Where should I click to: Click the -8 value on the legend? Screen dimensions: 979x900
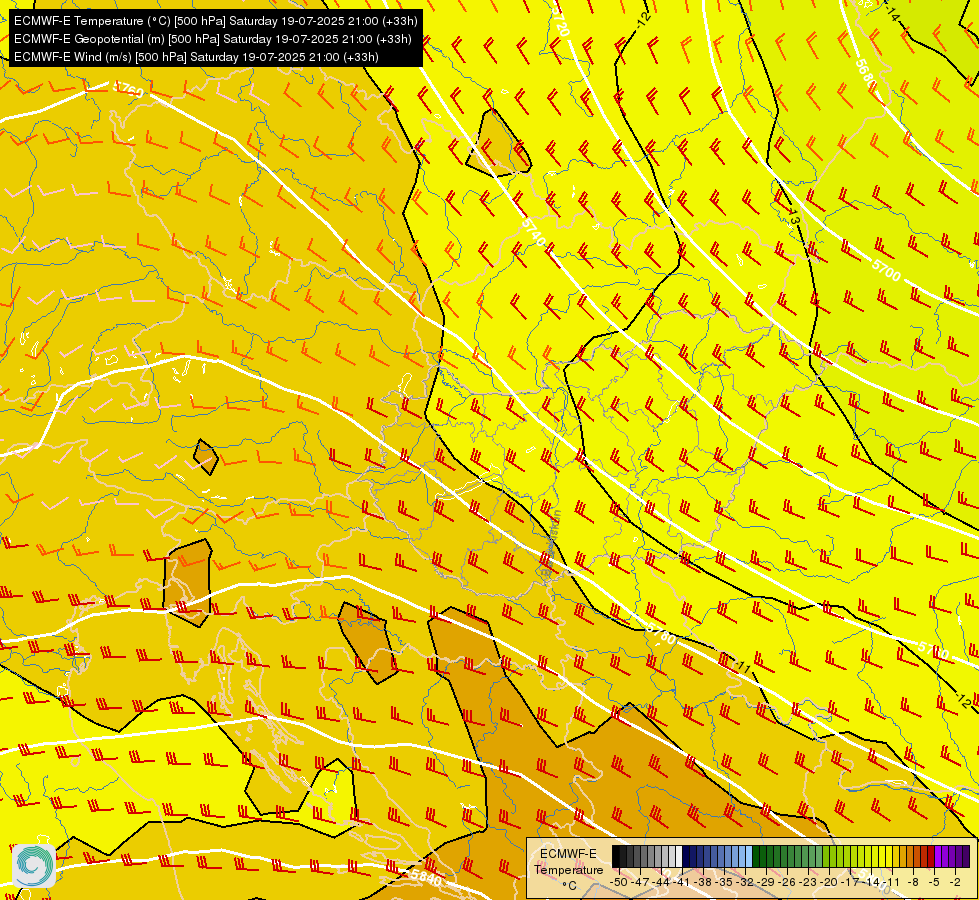[913, 882]
